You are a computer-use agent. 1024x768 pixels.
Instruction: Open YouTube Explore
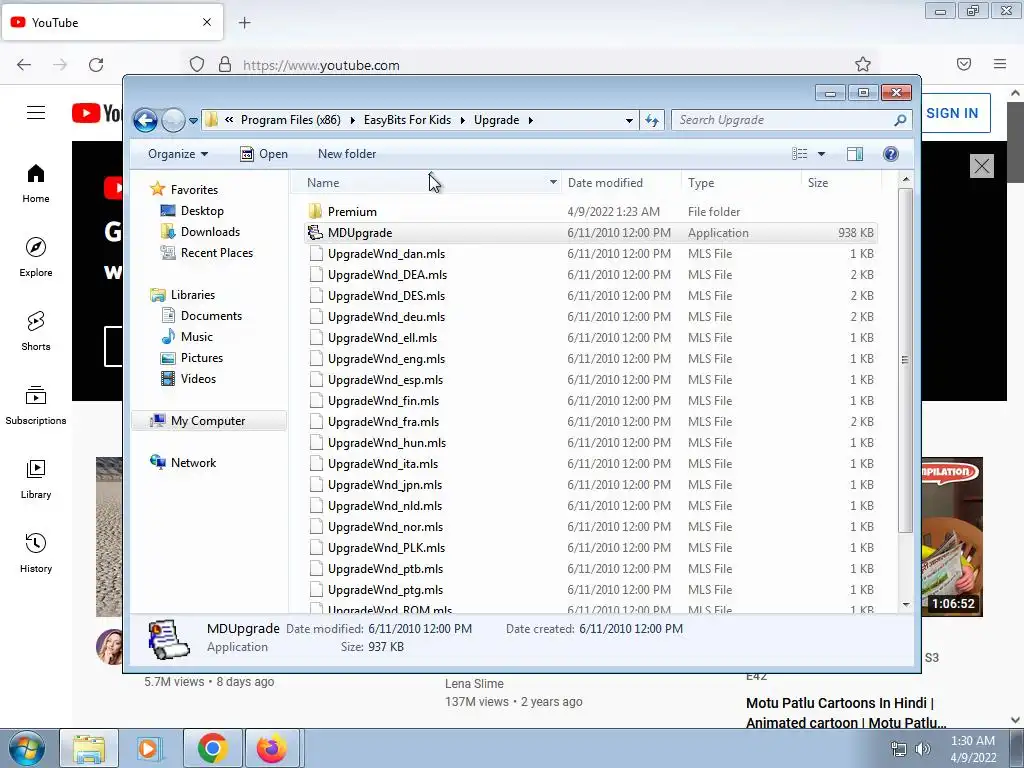[x=36, y=257]
